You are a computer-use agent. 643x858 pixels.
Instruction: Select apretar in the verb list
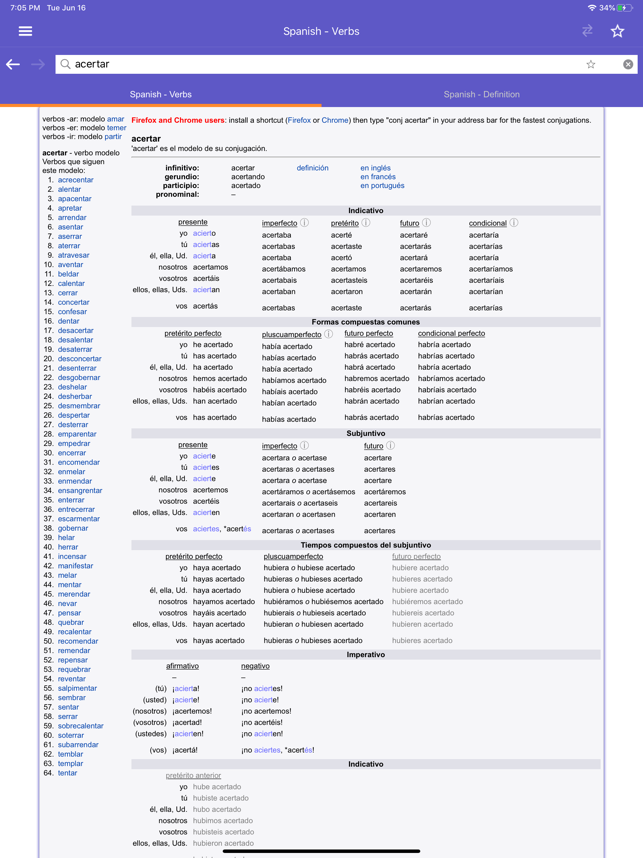click(70, 208)
